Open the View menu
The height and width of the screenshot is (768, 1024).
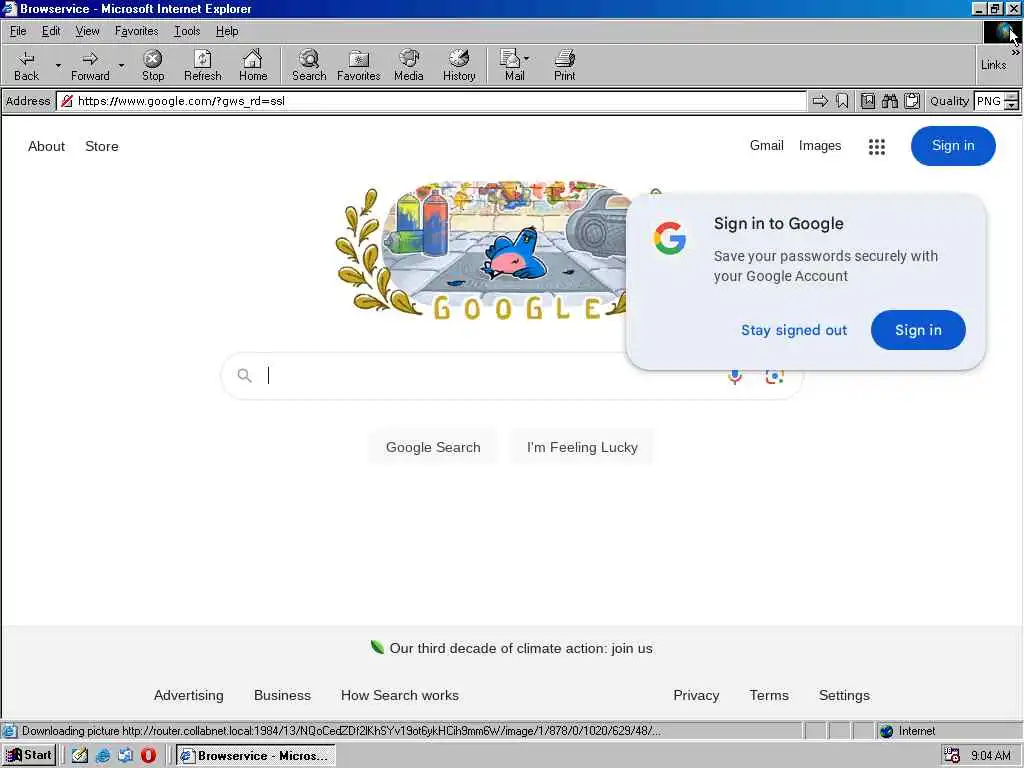88,31
